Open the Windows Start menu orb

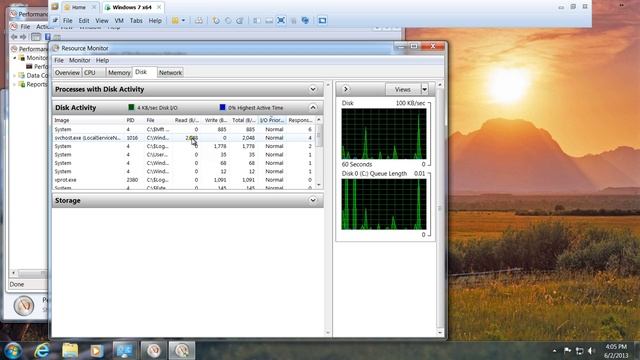coord(13,351)
